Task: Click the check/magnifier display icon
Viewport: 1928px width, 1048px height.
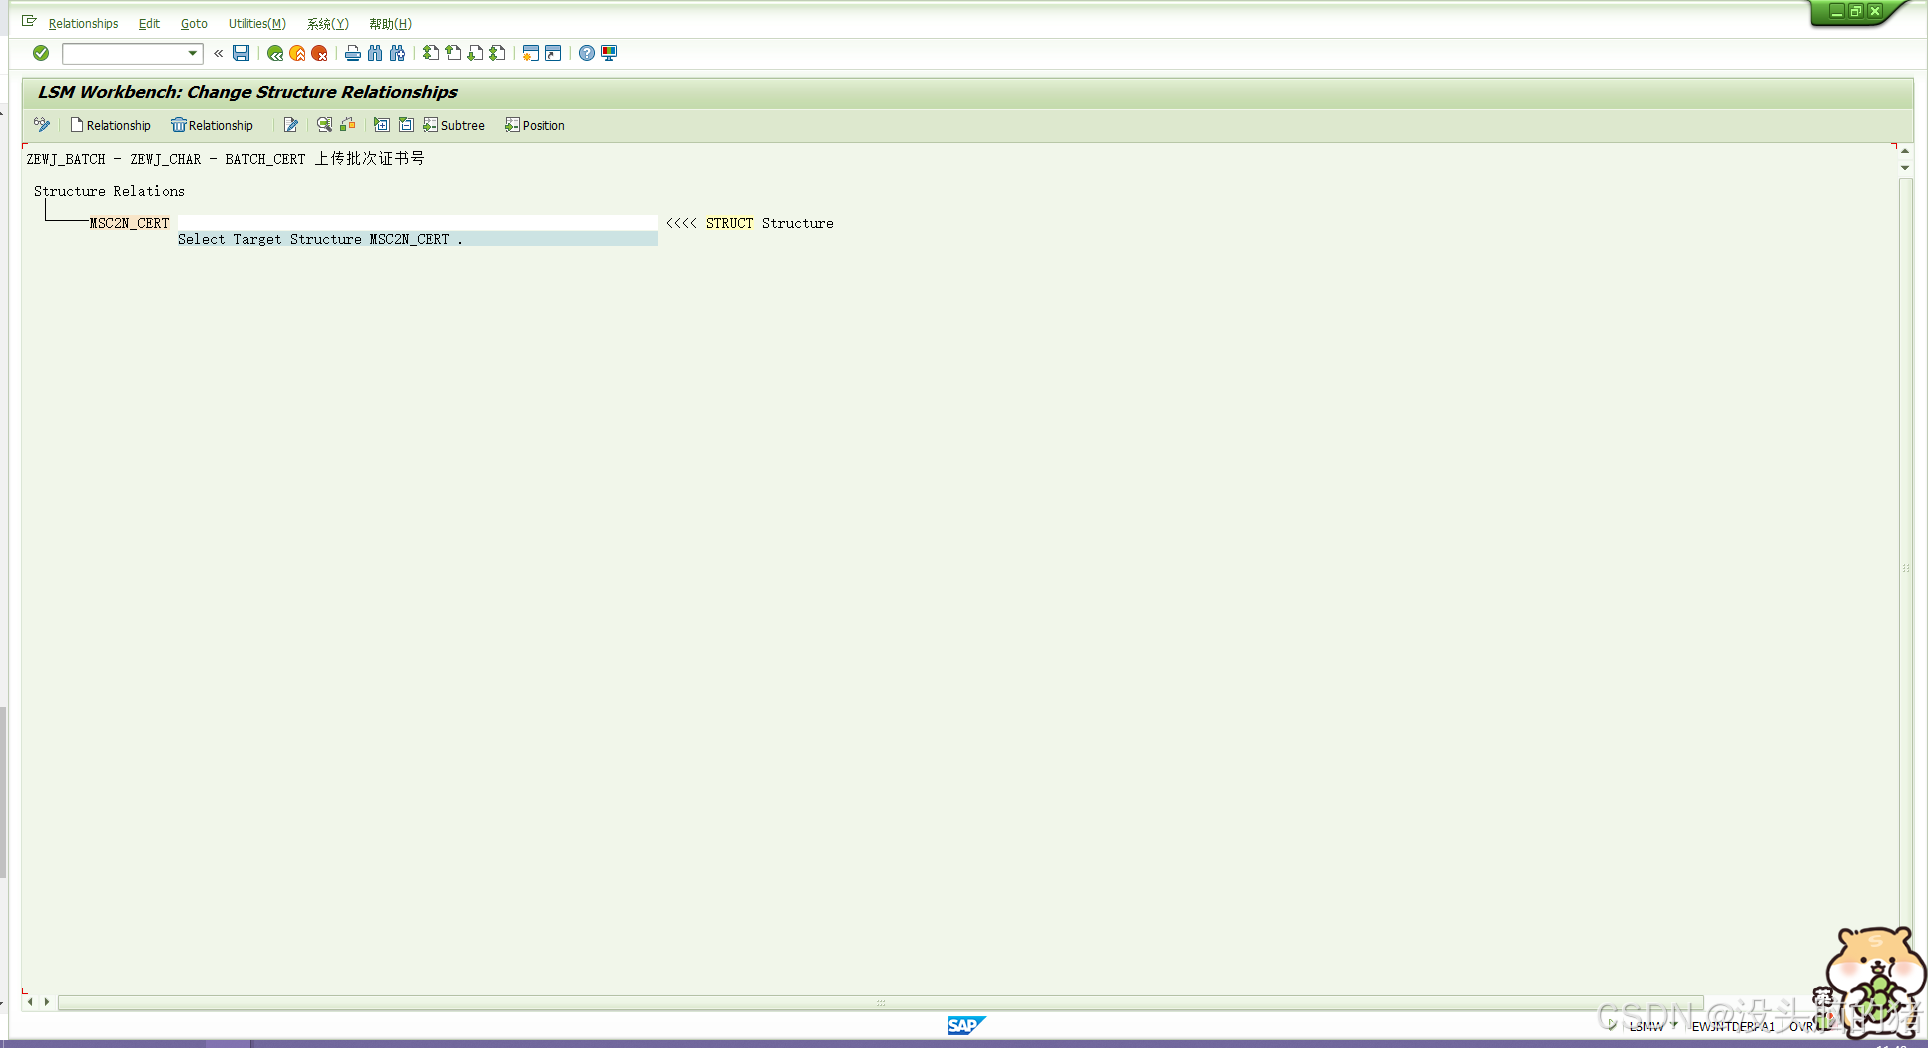Action: click(x=324, y=125)
